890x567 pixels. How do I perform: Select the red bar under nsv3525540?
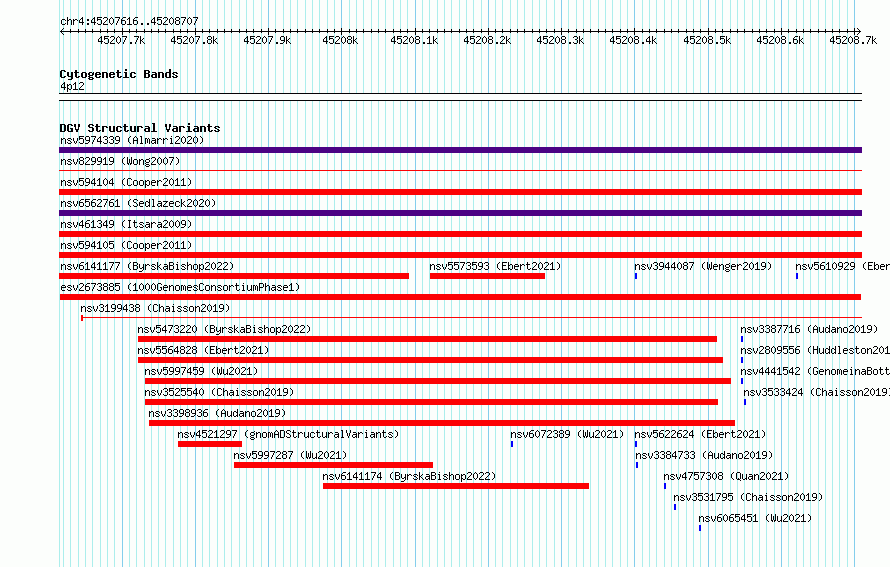click(431, 402)
